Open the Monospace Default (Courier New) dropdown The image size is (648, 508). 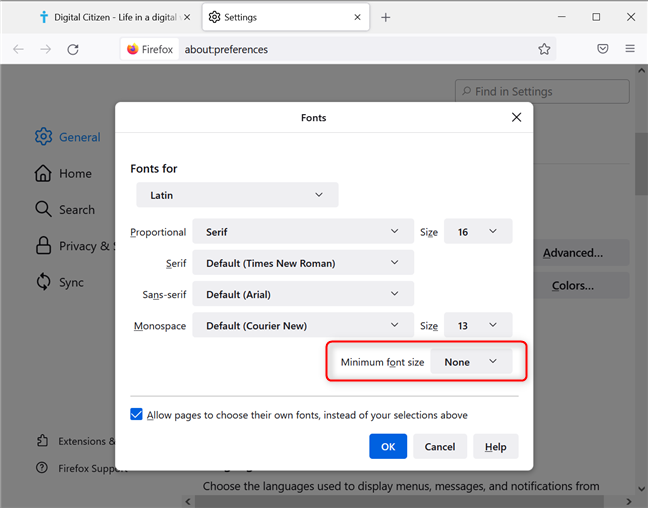click(303, 325)
